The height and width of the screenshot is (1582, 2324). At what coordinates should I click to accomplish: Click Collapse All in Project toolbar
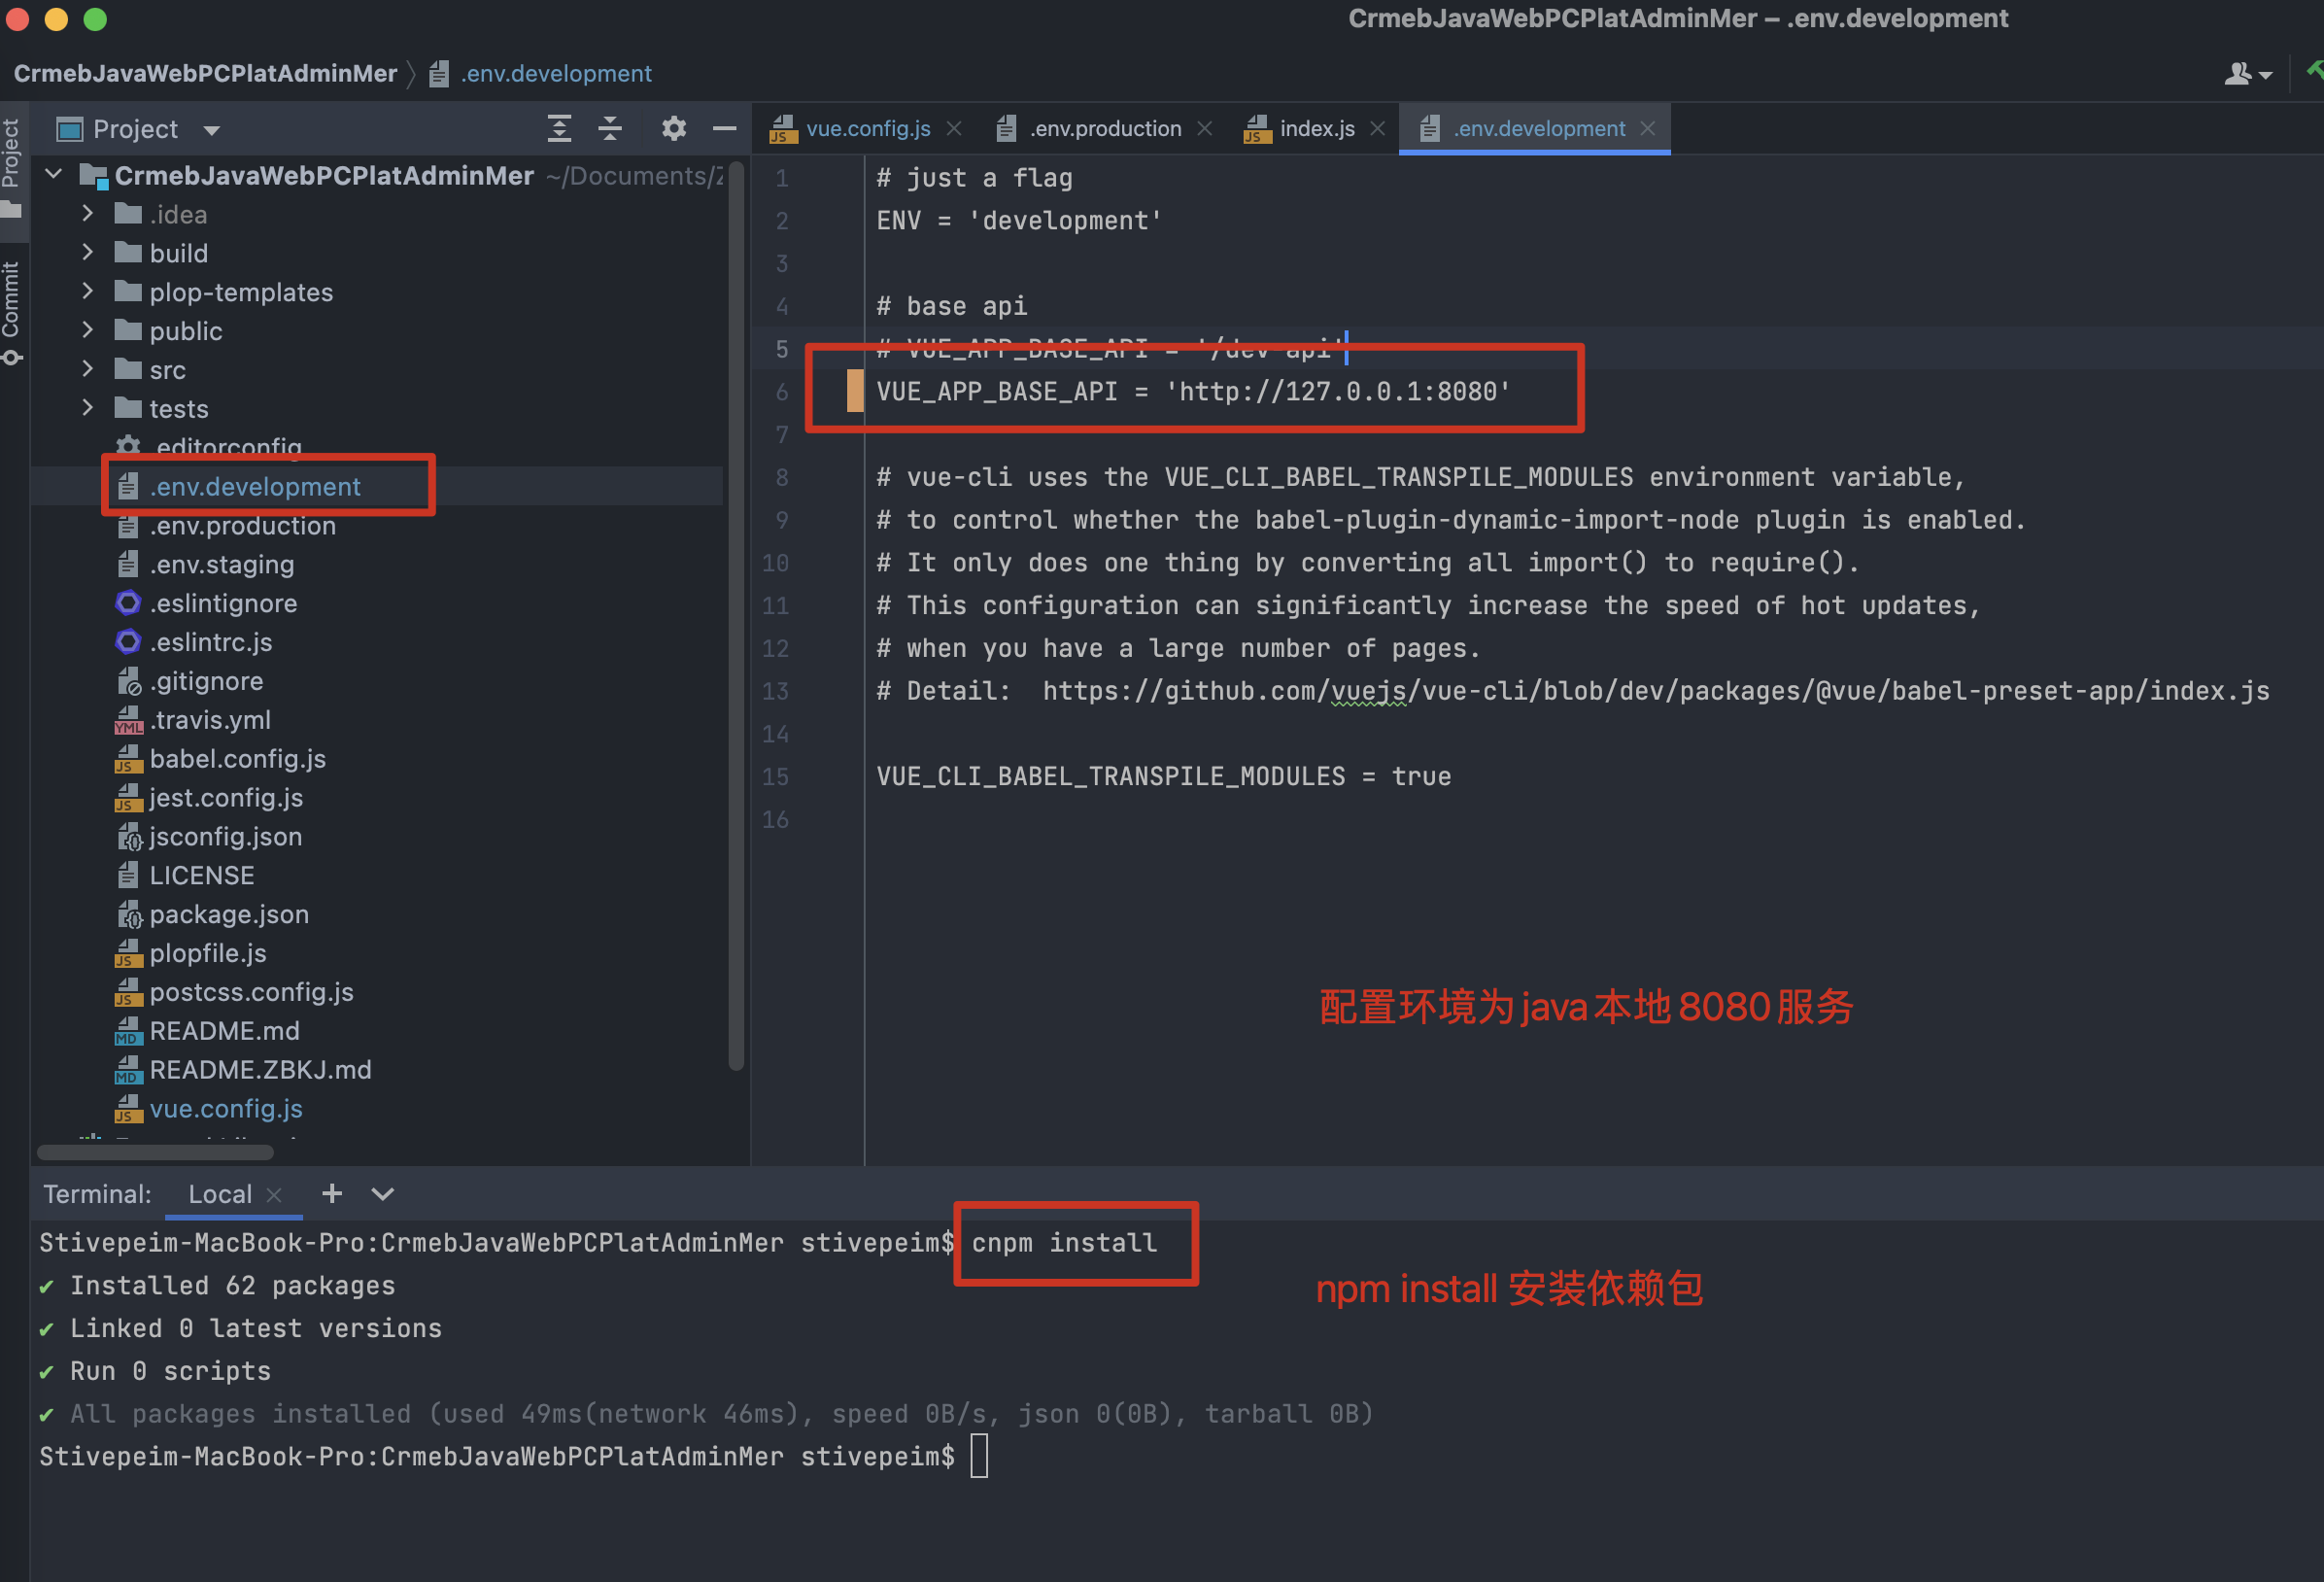click(x=611, y=128)
